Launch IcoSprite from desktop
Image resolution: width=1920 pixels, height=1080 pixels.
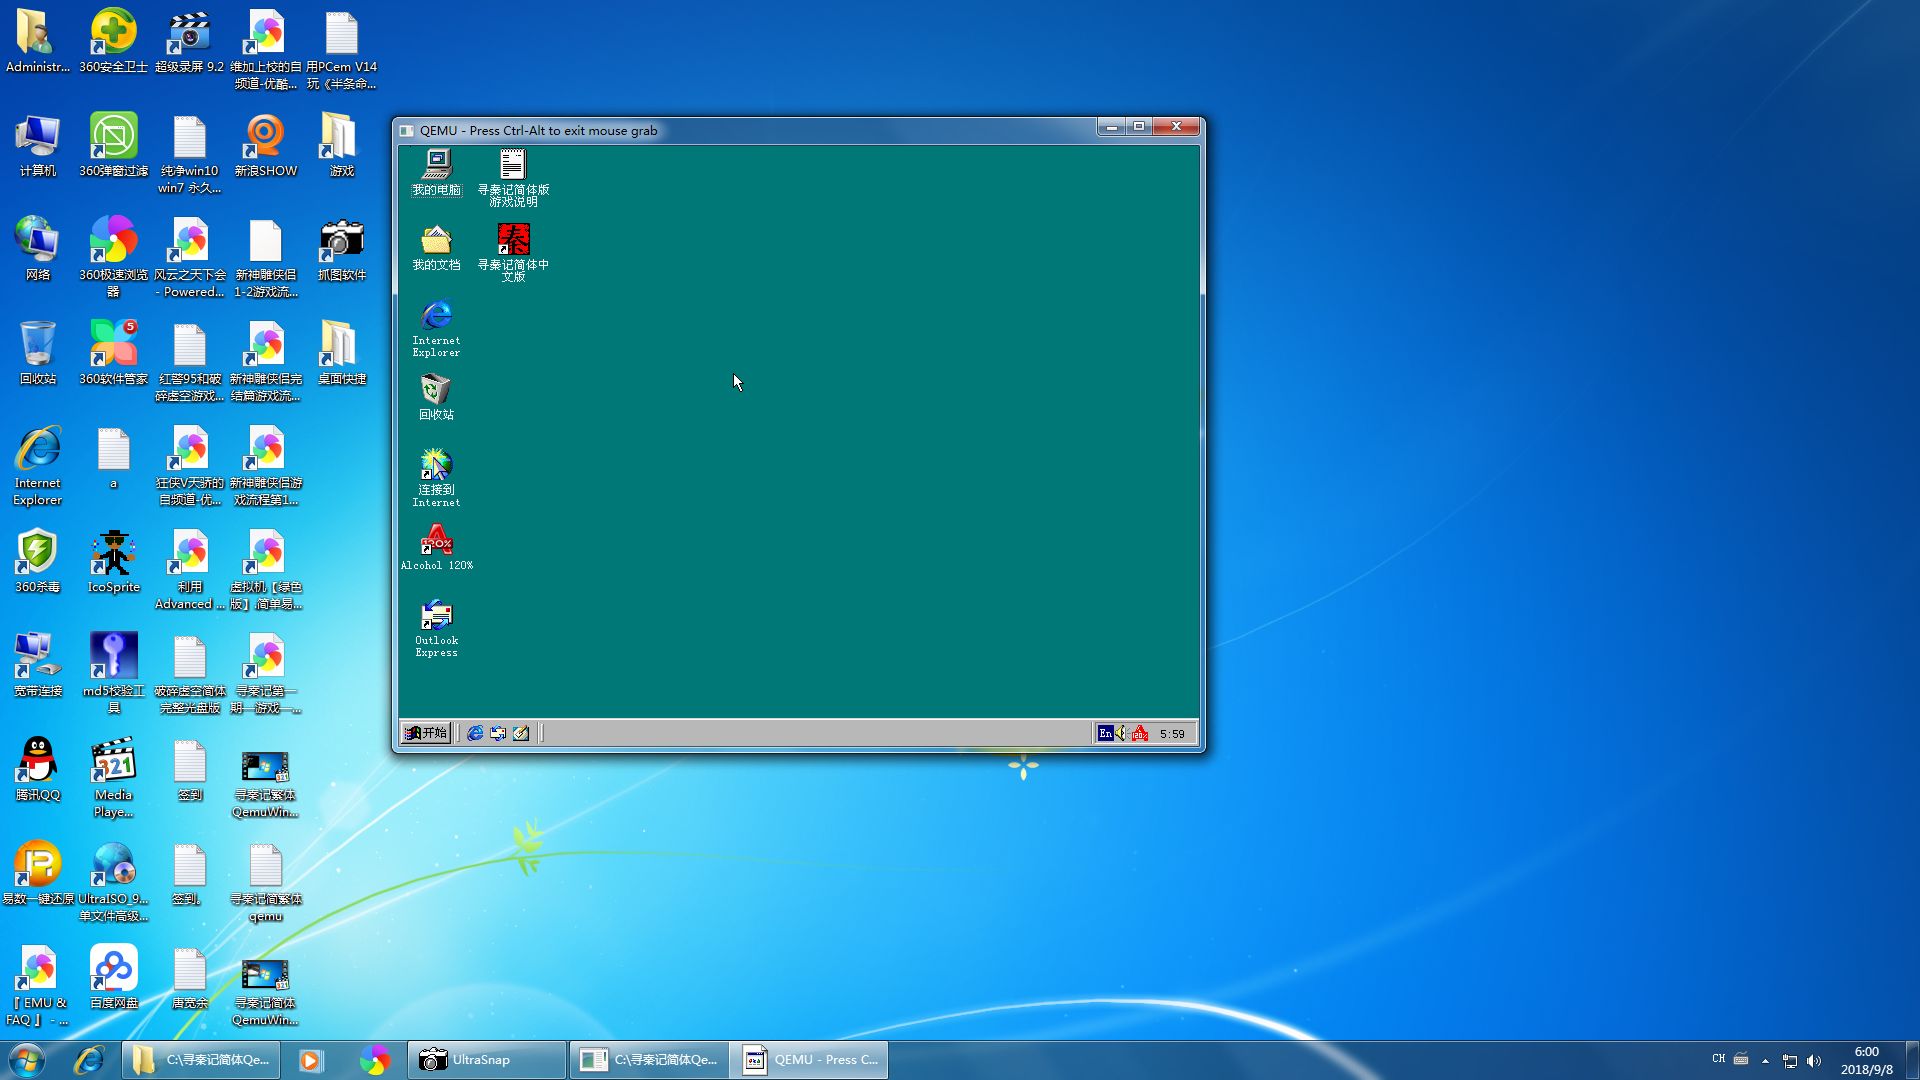pos(113,561)
